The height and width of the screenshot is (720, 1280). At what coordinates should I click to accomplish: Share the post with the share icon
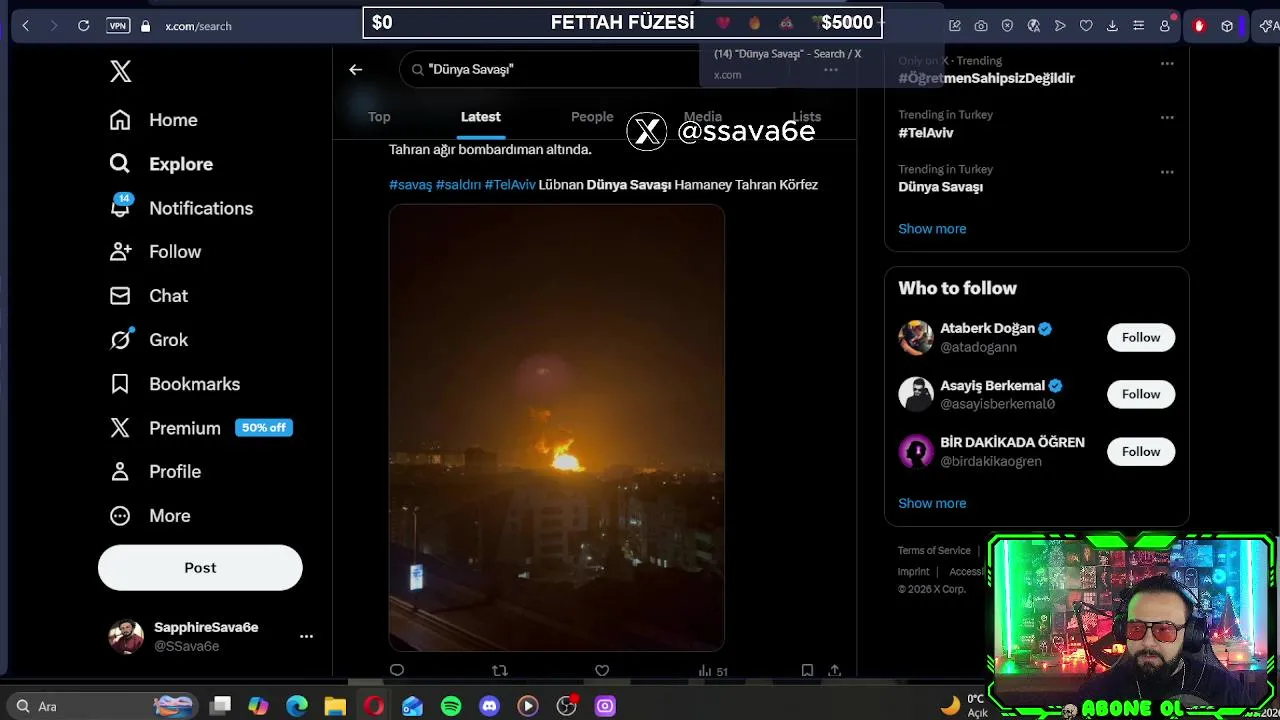tap(834, 671)
